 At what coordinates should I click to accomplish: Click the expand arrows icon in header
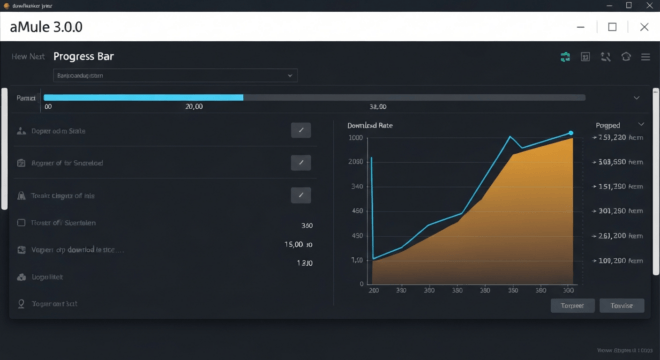click(x=605, y=57)
